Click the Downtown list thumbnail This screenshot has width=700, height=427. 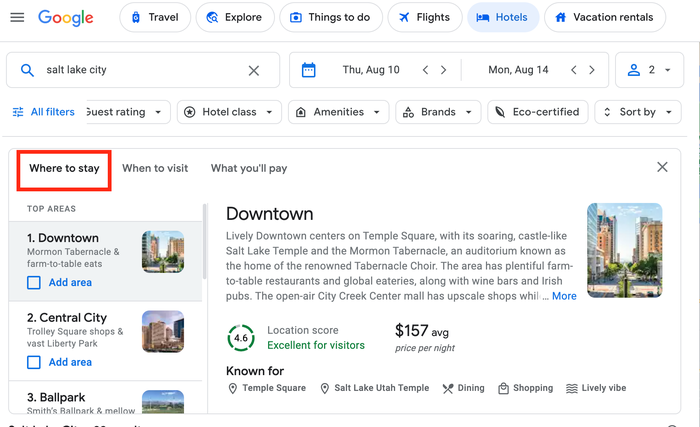[163, 252]
